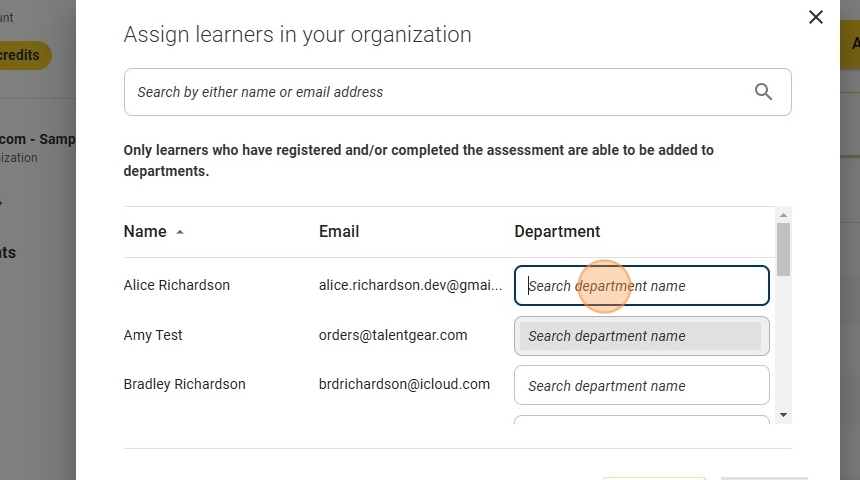Click the brdrichardson@icloud.com email
This screenshot has width=860, height=480.
tap(404, 385)
